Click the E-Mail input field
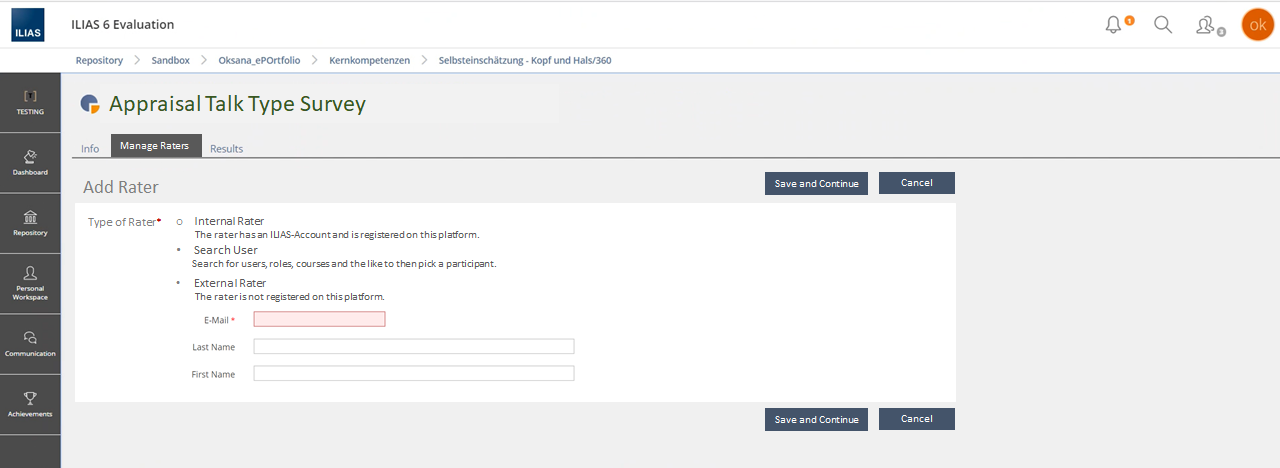Image resolution: width=1280 pixels, height=468 pixels. coord(319,319)
